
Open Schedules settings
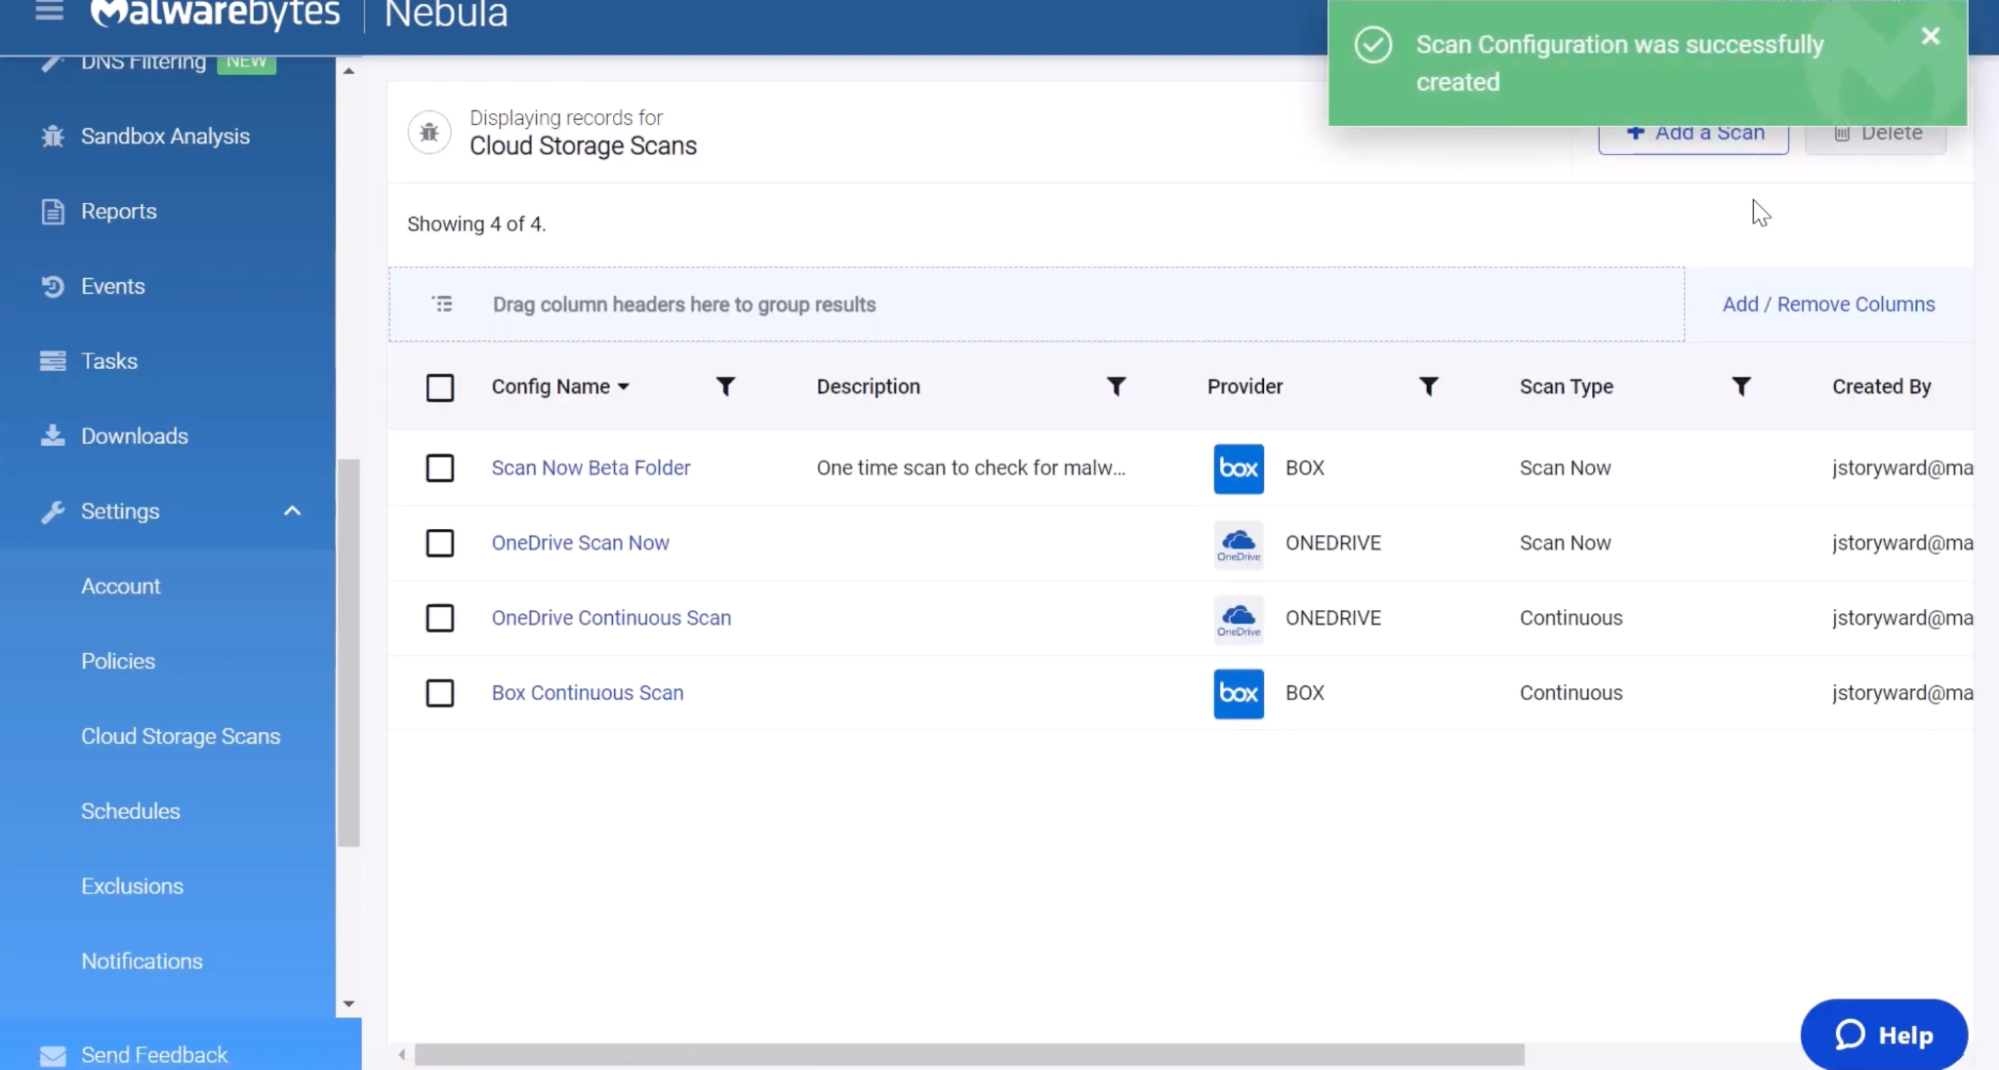[130, 811]
